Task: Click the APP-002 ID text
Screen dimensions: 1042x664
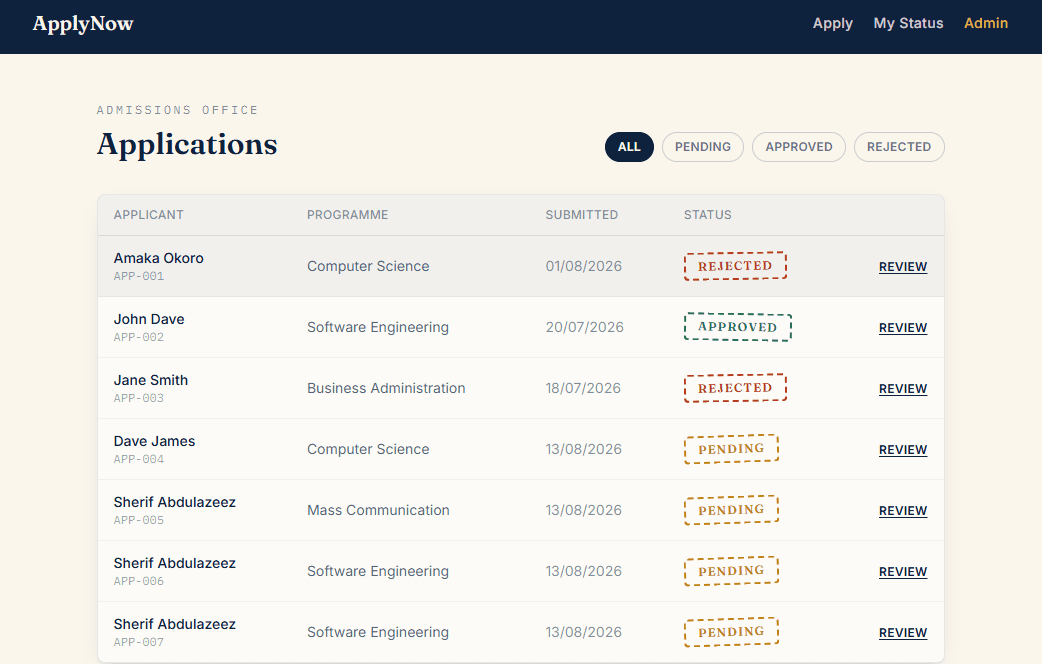Action: 139,337
